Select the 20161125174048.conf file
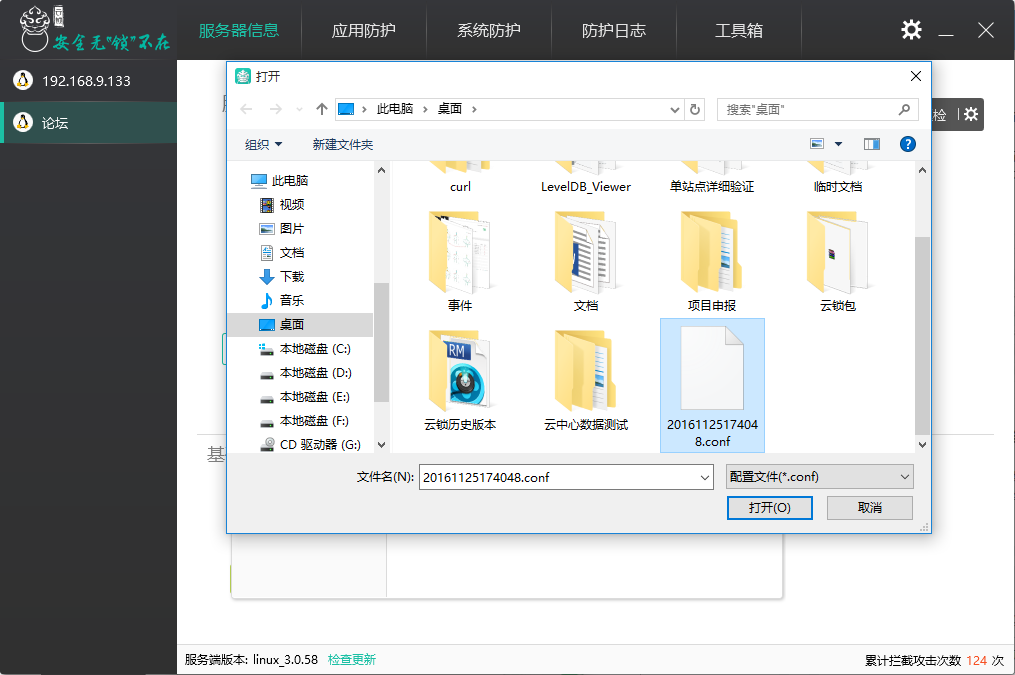The image size is (1015, 675). (x=712, y=386)
